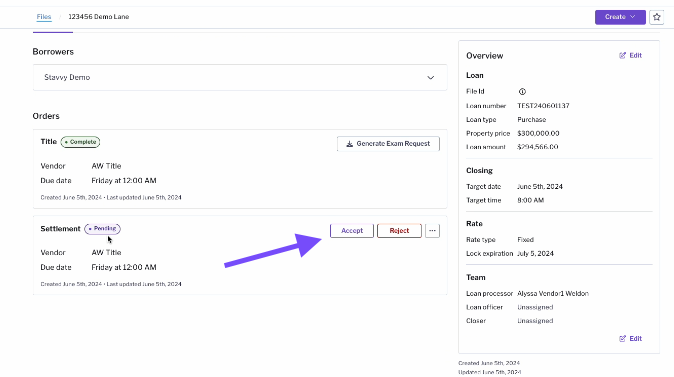
Task: Click Edit at bottom of Team section
Action: point(631,339)
